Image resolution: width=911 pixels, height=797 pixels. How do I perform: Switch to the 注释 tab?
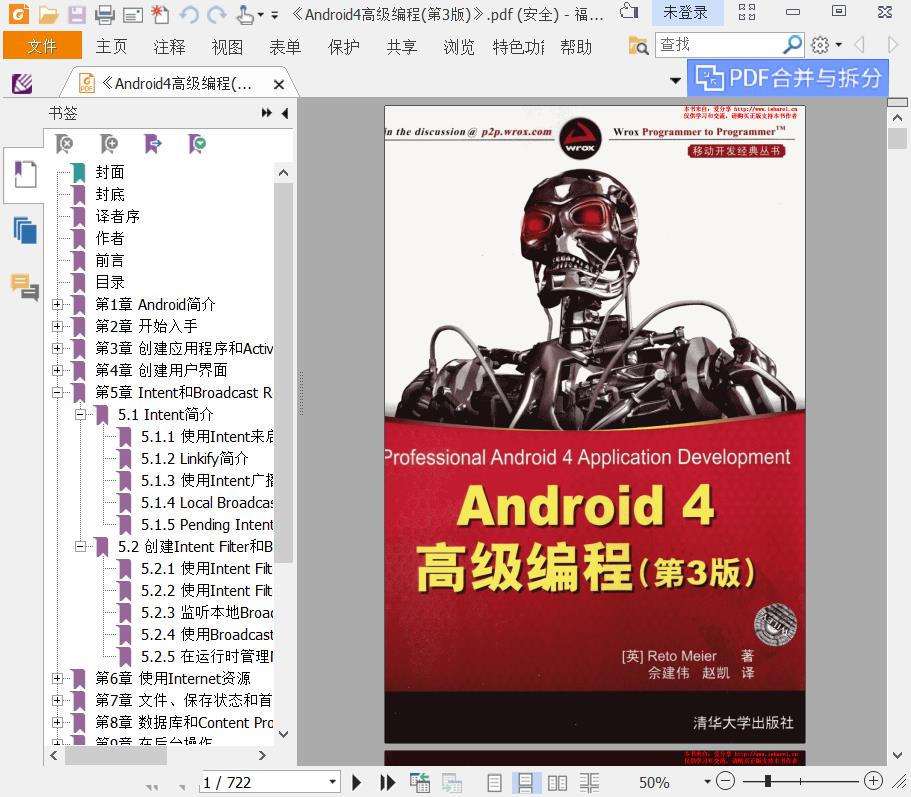[169, 46]
